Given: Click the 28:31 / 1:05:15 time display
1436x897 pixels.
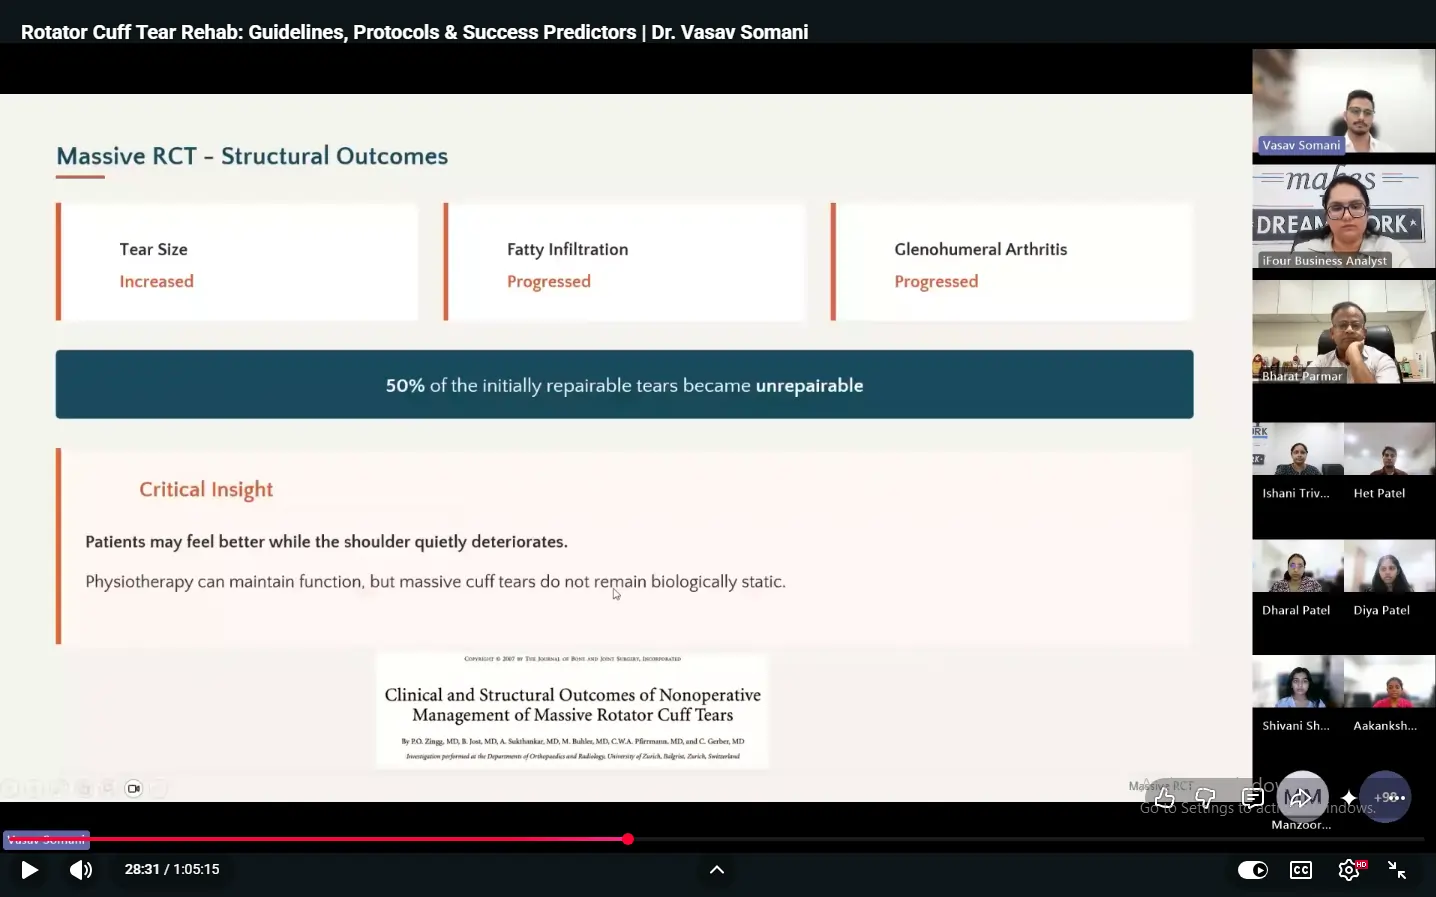Looking at the screenshot, I should [x=172, y=869].
